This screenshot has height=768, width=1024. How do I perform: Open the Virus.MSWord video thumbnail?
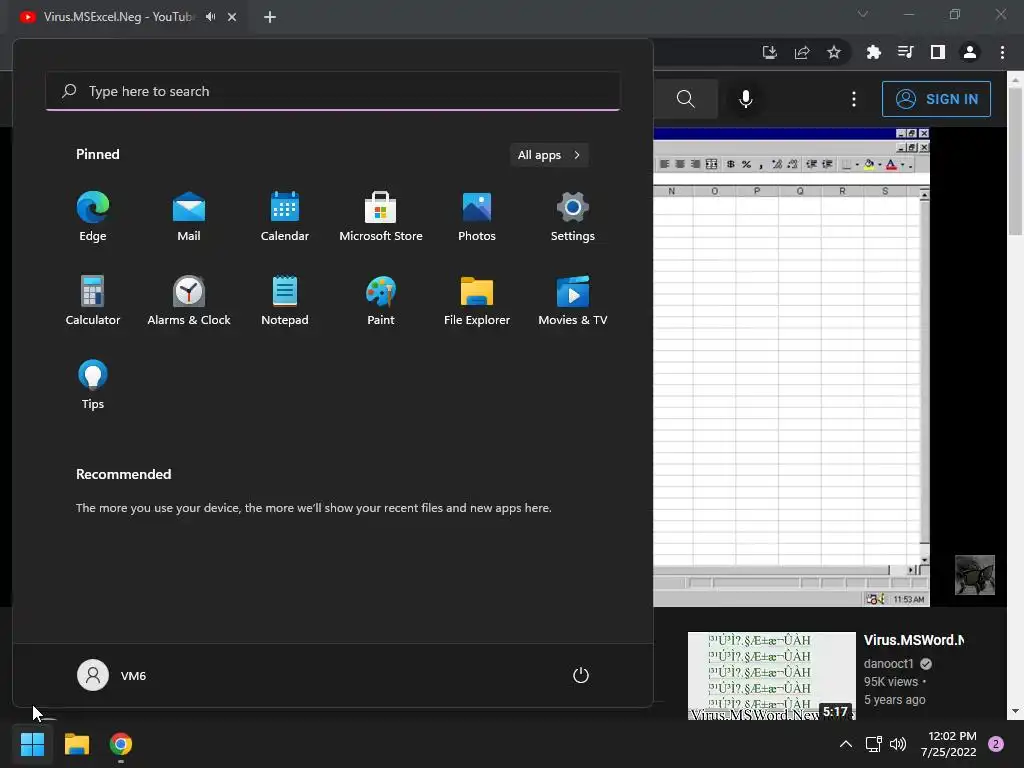pos(772,675)
